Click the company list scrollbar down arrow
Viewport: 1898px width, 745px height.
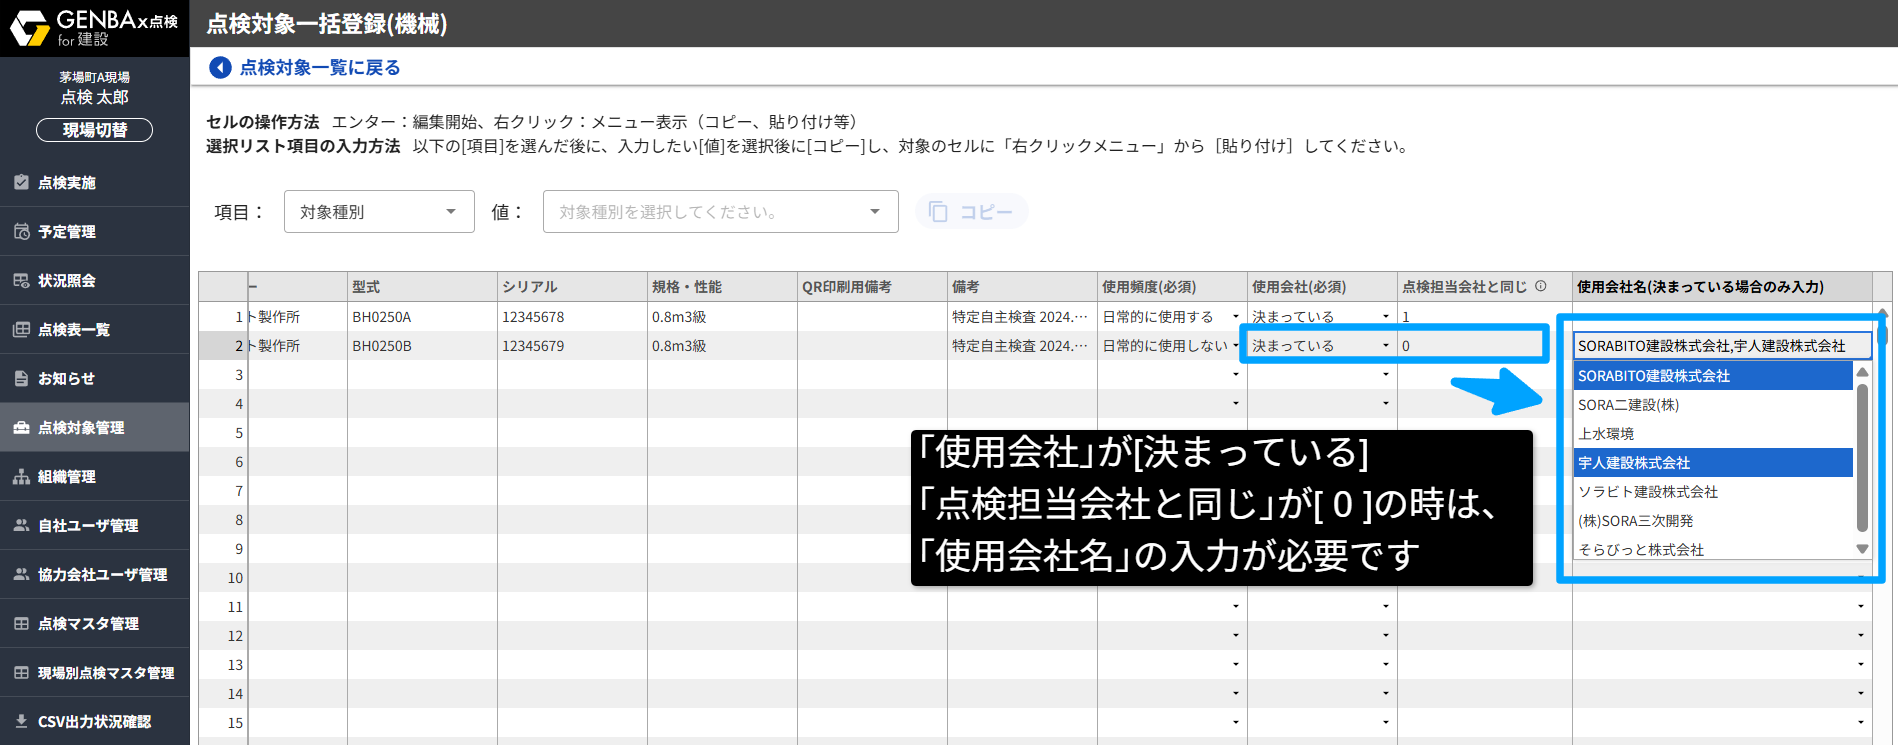(x=1862, y=548)
